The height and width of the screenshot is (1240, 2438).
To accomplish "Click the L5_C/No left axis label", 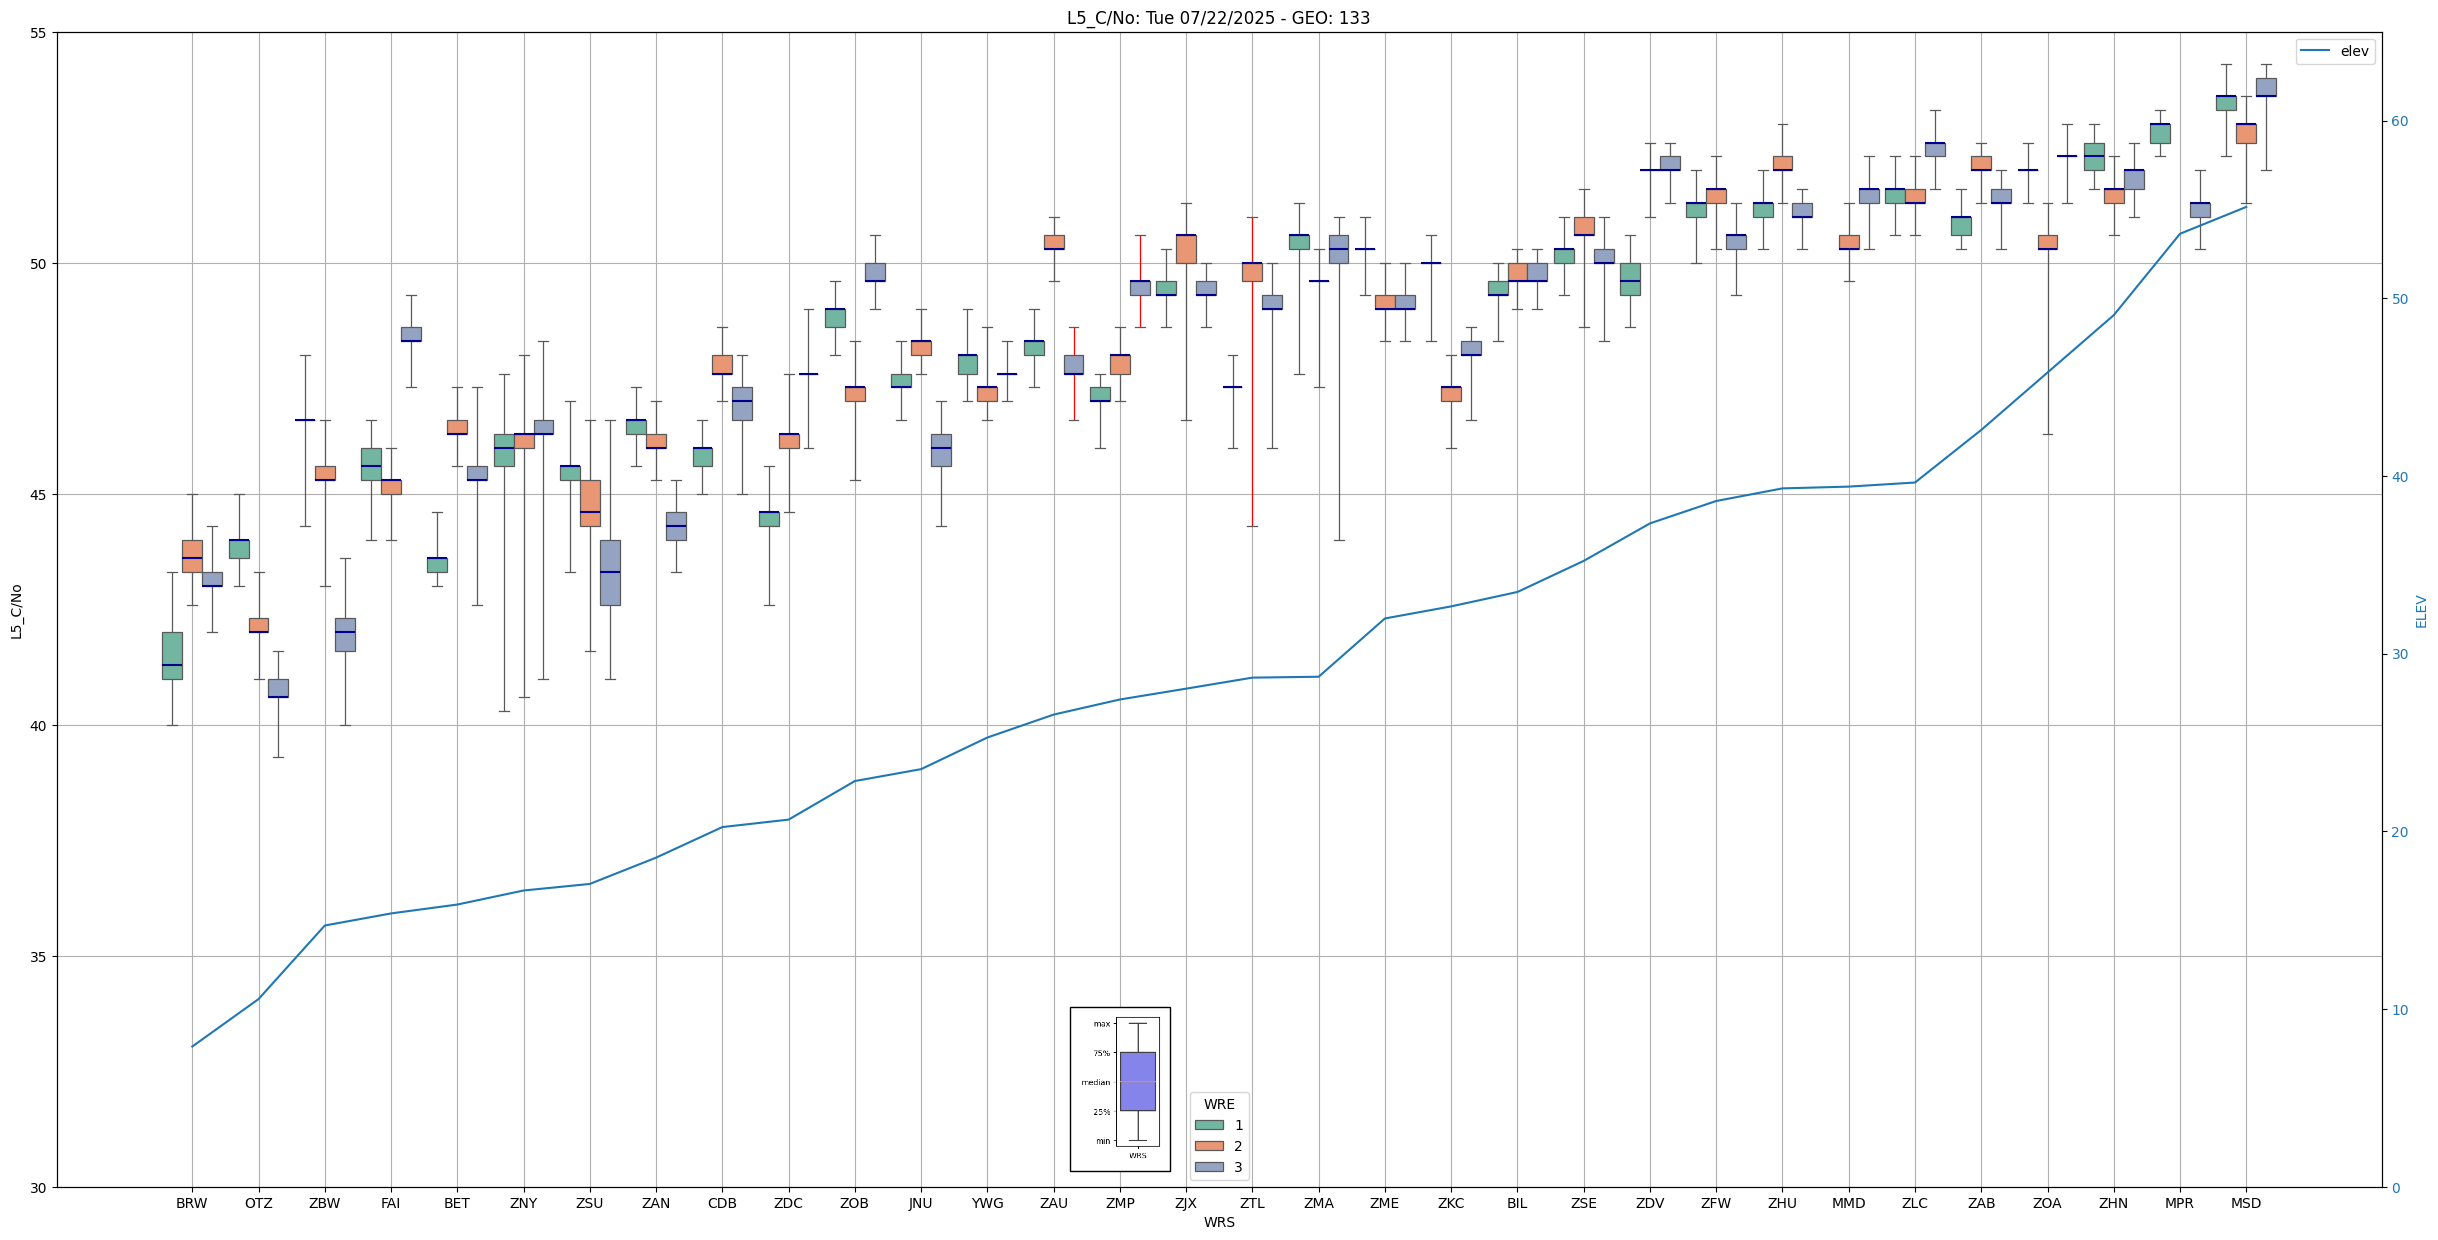I will pyautogui.click(x=16, y=611).
